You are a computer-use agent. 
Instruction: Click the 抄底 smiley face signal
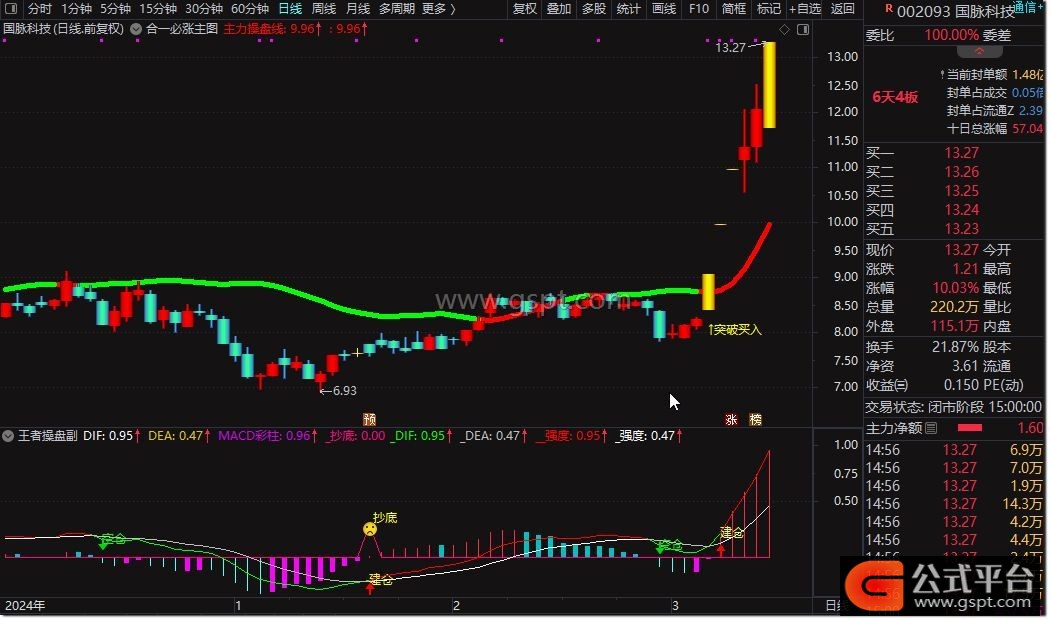pyautogui.click(x=370, y=529)
